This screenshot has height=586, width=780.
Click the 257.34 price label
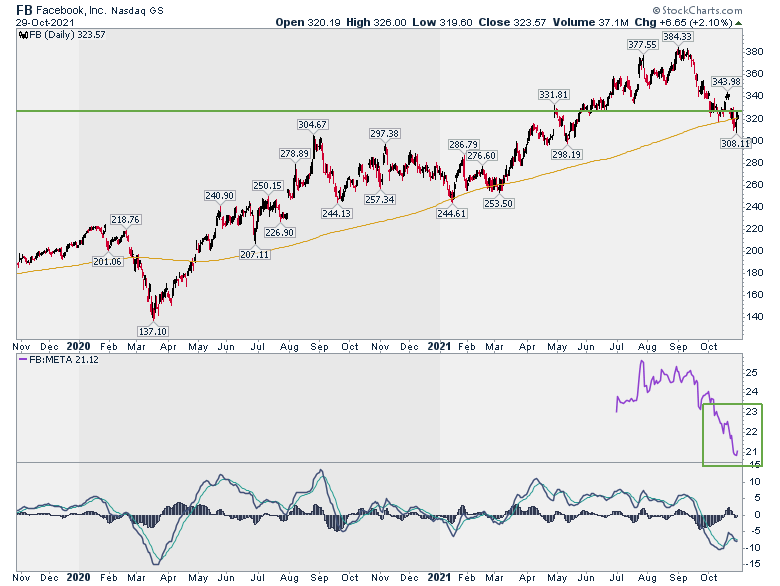(380, 199)
